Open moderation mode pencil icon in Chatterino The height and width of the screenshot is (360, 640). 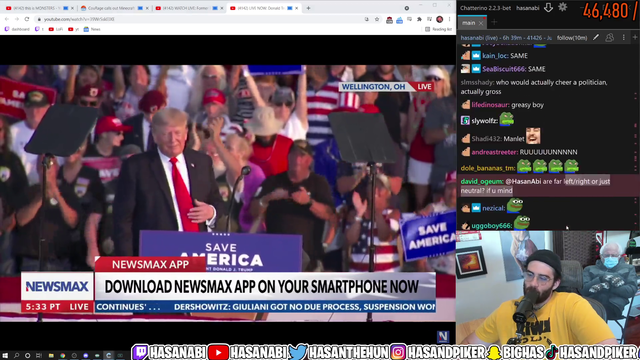tap(596, 38)
